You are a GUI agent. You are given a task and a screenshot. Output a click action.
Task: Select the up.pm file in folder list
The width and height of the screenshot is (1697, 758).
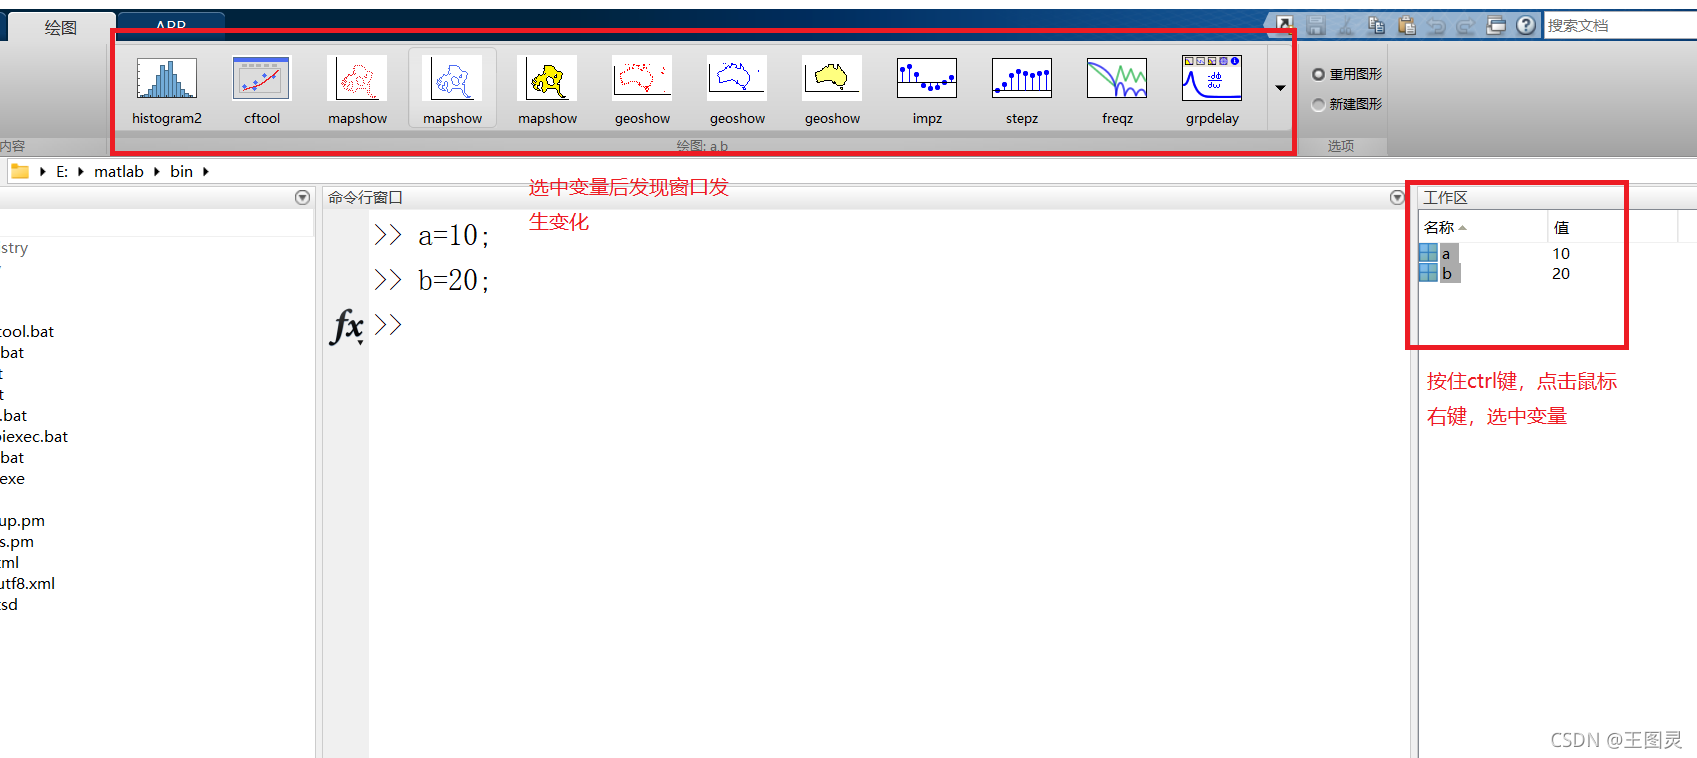click(23, 521)
